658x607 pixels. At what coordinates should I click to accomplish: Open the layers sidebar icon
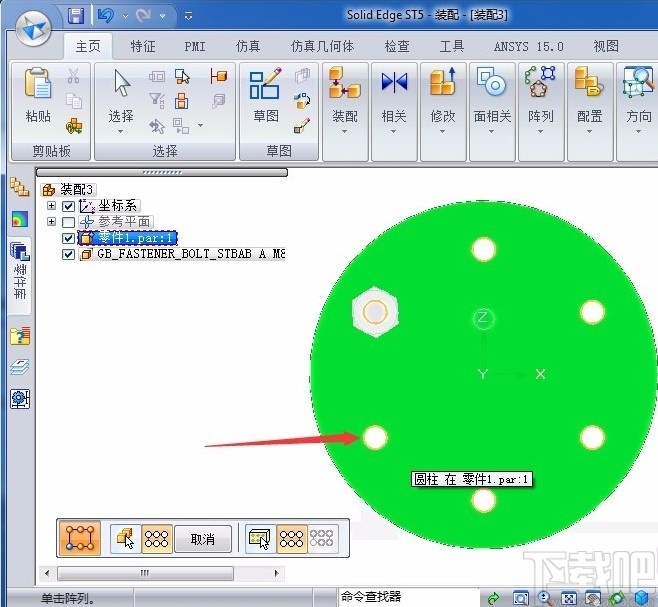click(x=20, y=367)
